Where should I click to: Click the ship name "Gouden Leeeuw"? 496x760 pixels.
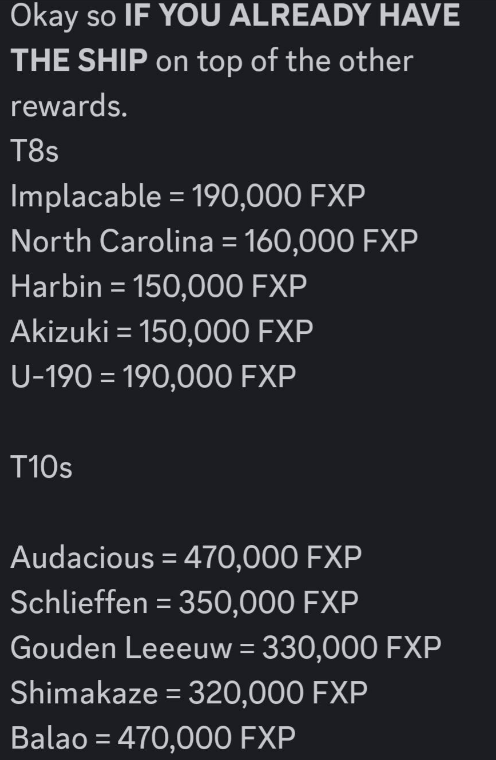tap(121, 648)
